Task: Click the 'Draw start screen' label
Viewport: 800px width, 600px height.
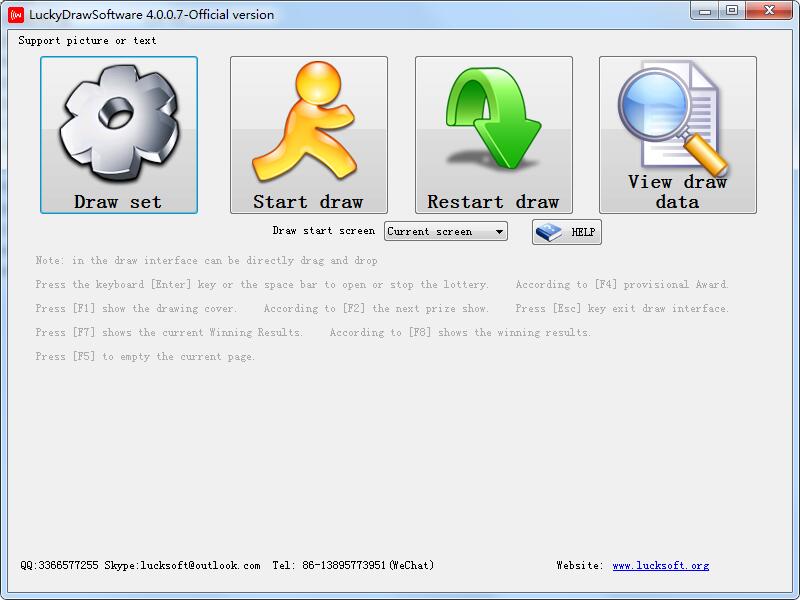Action: point(323,231)
